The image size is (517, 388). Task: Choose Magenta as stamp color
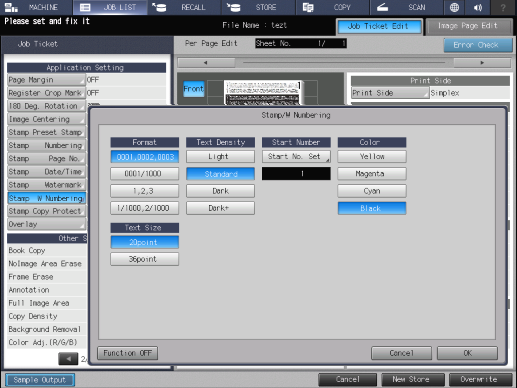click(372, 174)
